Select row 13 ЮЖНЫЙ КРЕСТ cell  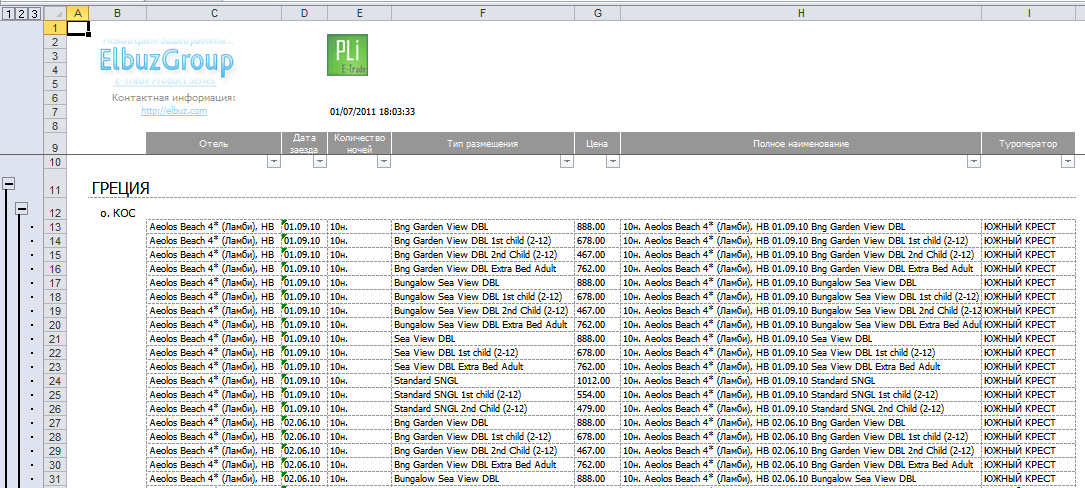tap(1028, 227)
